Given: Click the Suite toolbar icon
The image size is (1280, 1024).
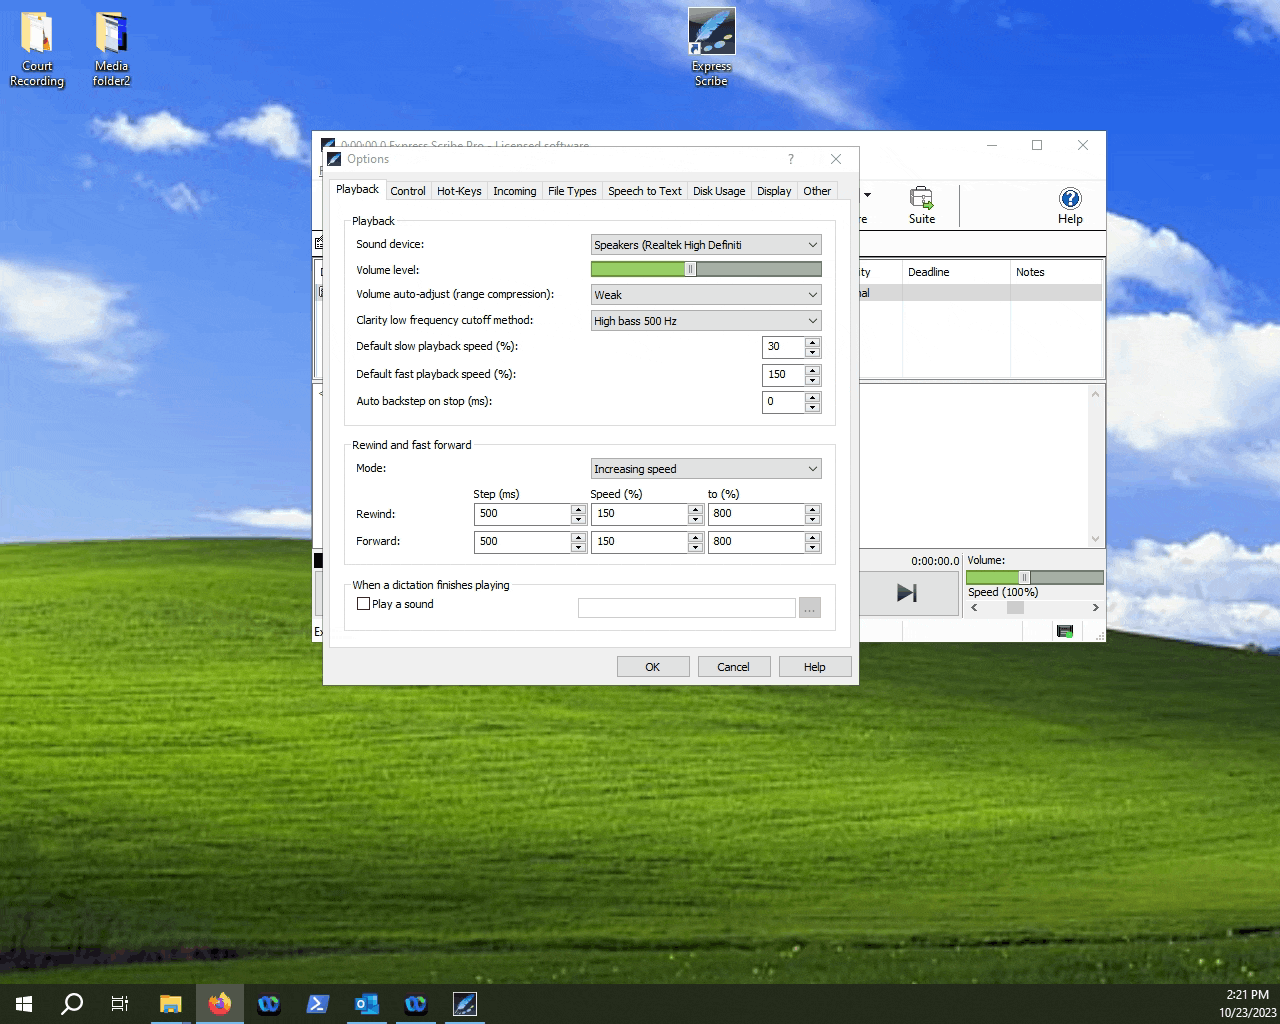Looking at the screenshot, I should [921, 205].
